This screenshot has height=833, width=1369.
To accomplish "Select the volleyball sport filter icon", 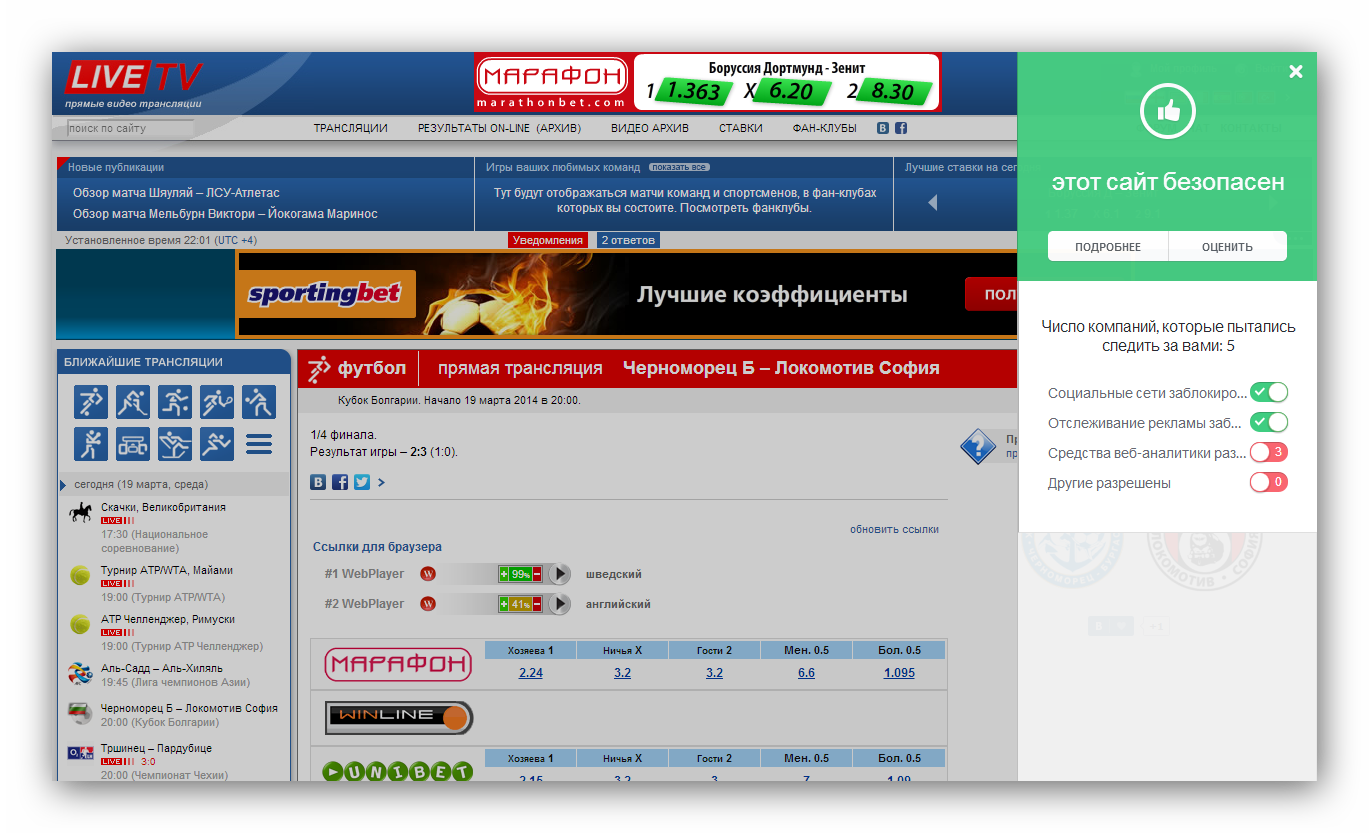I will (x=259, y=402).
